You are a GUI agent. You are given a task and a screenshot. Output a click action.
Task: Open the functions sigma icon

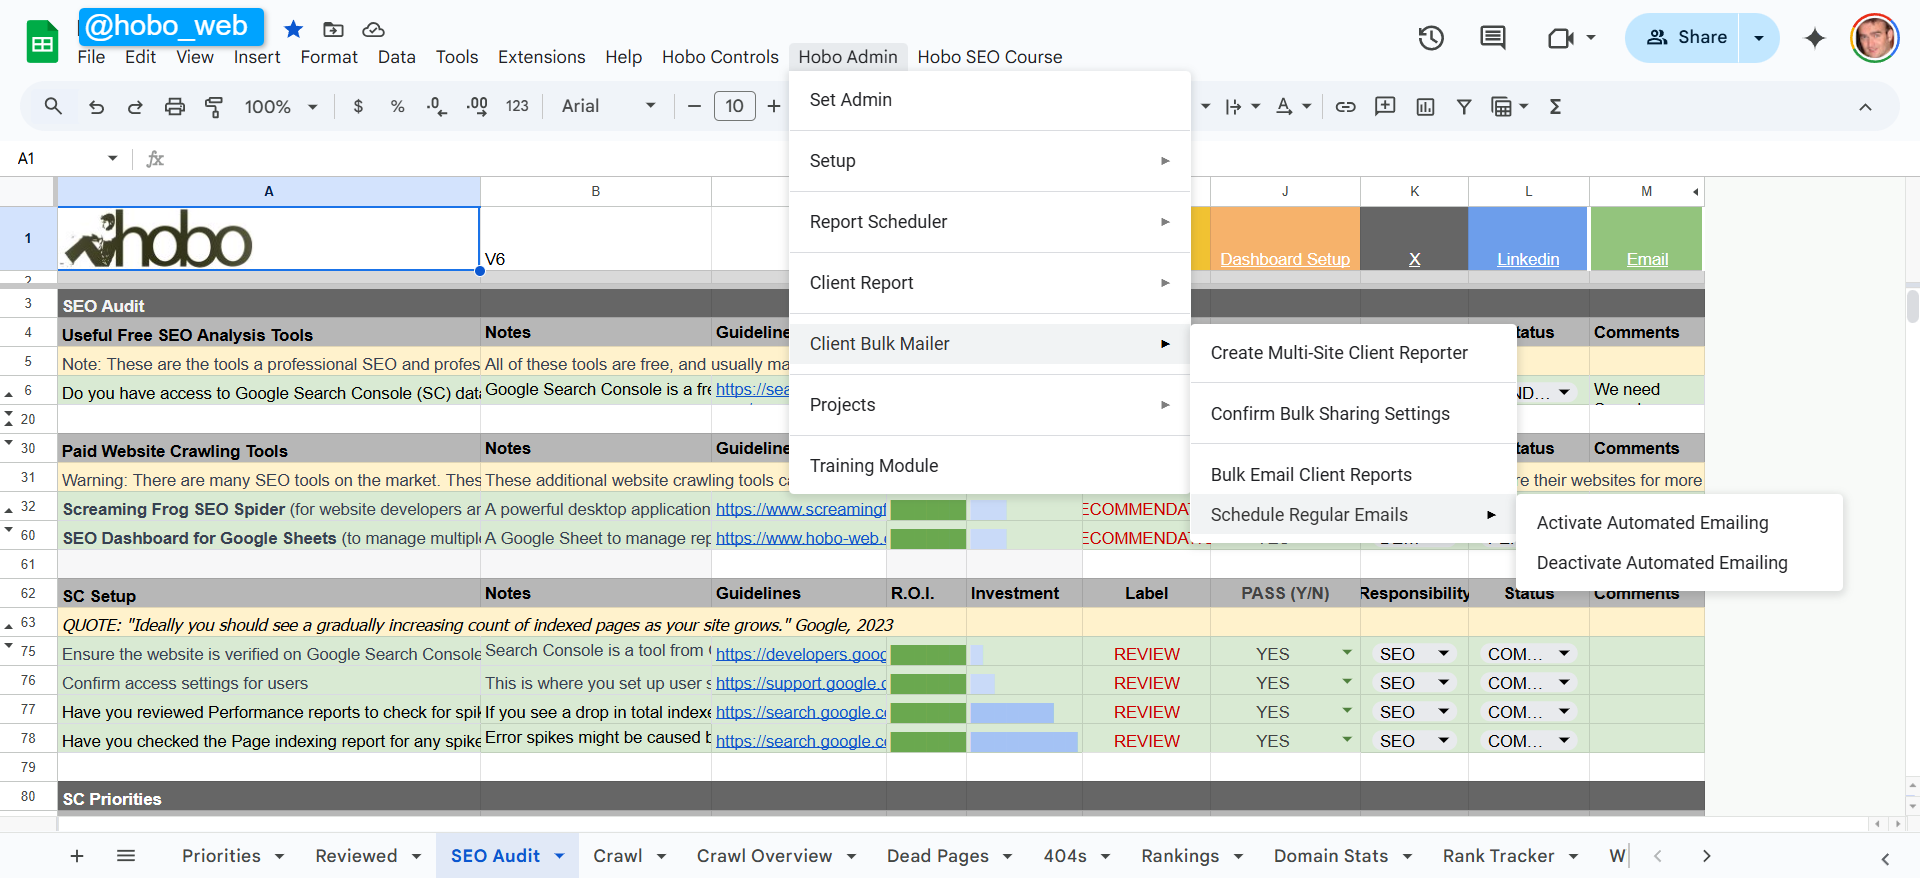pos(1555,106)
